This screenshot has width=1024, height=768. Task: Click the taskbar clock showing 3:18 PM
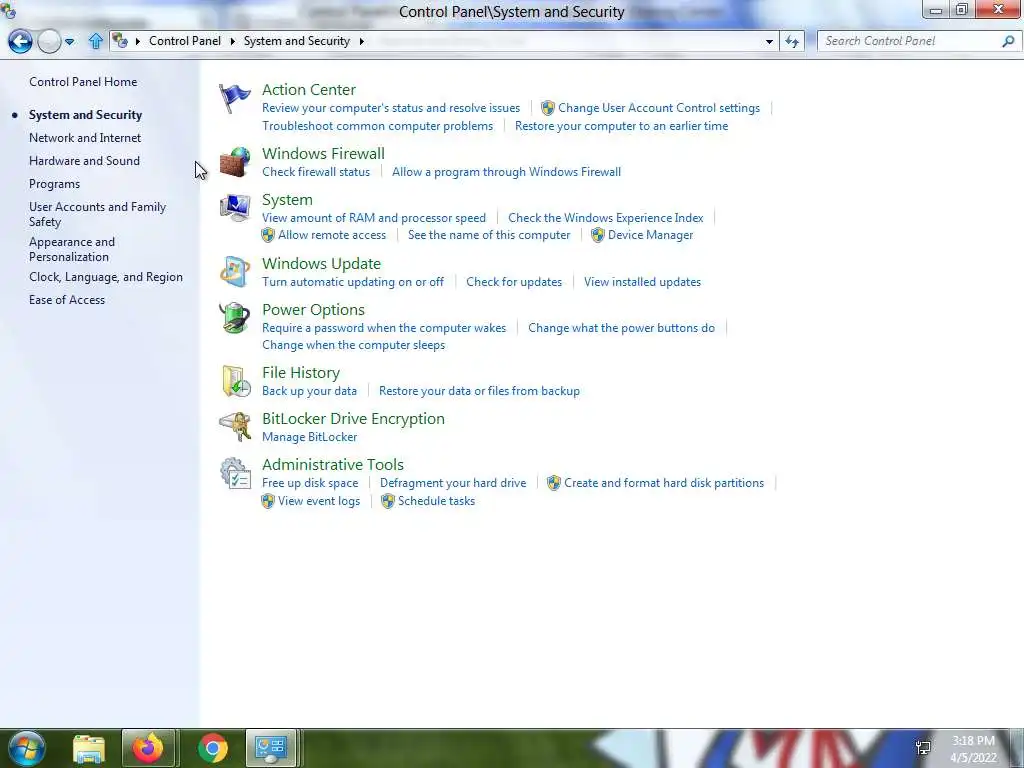[x=973, y=741]
